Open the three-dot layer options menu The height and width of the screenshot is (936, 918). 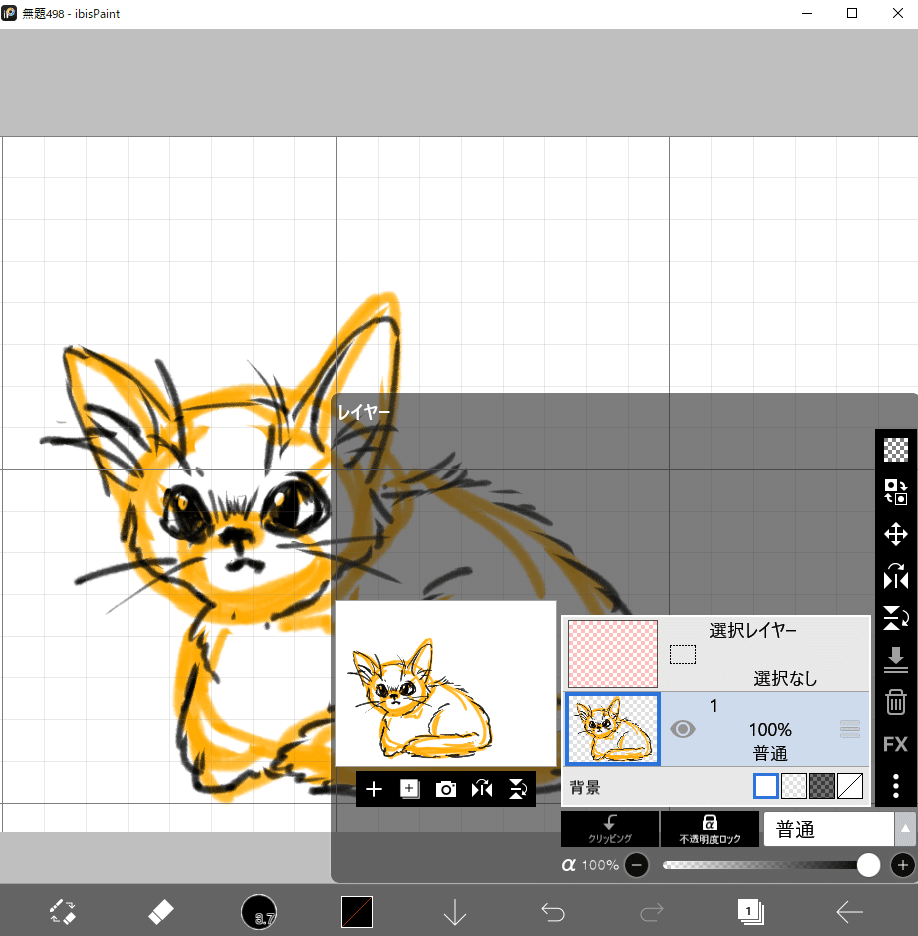895,787
